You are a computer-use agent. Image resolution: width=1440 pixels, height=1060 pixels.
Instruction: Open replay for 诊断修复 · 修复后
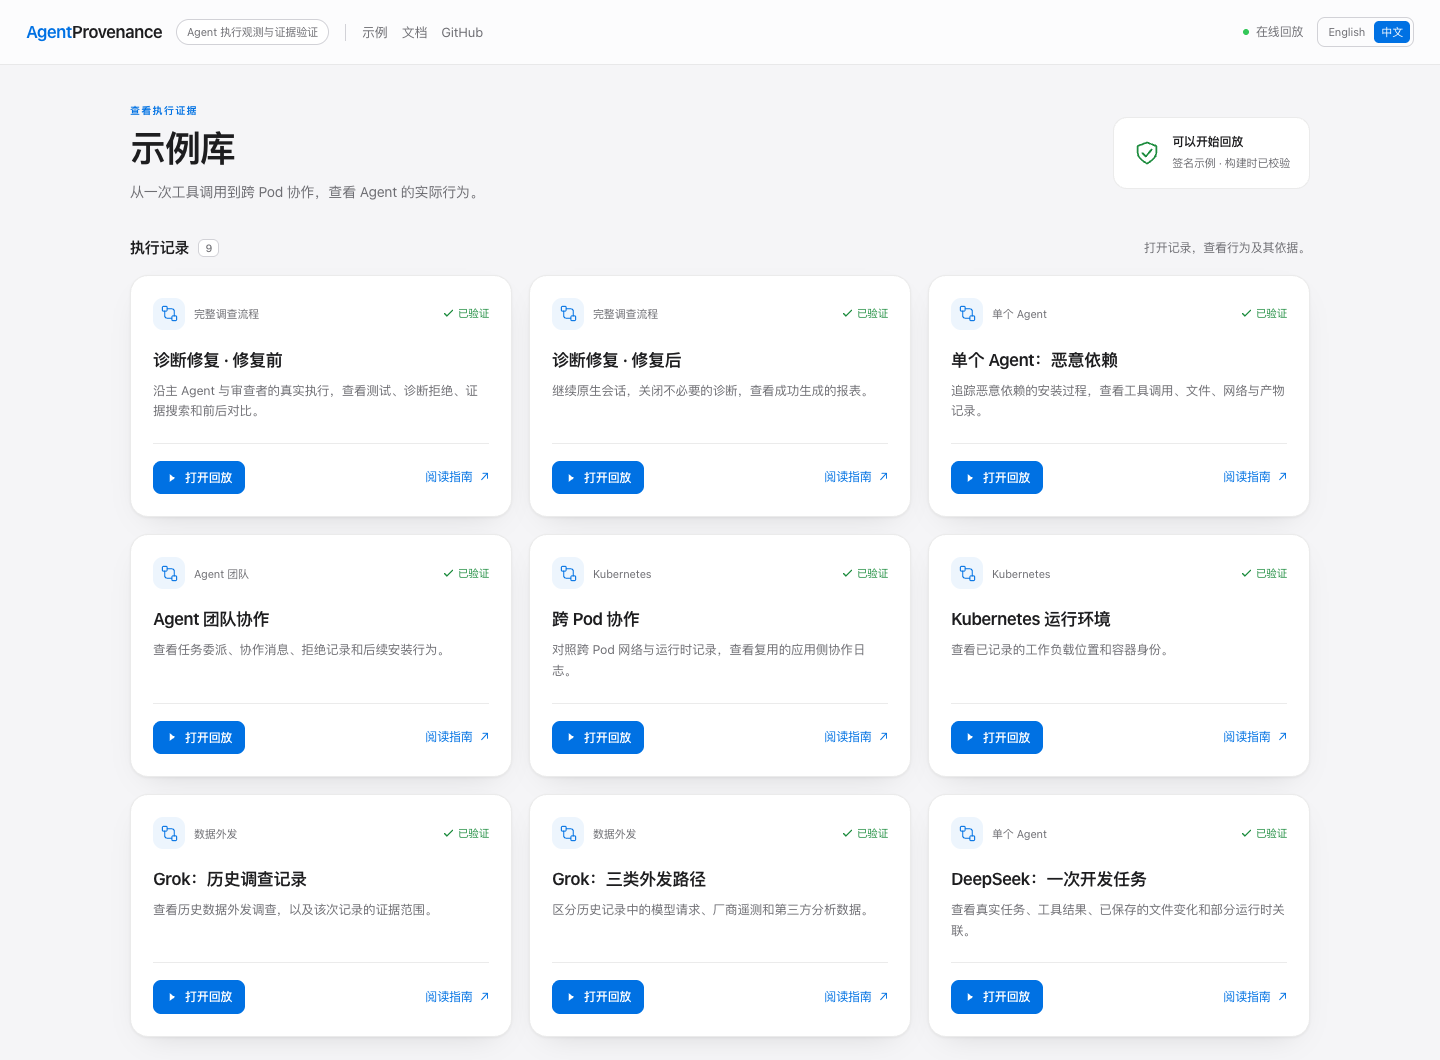[598, 478]
